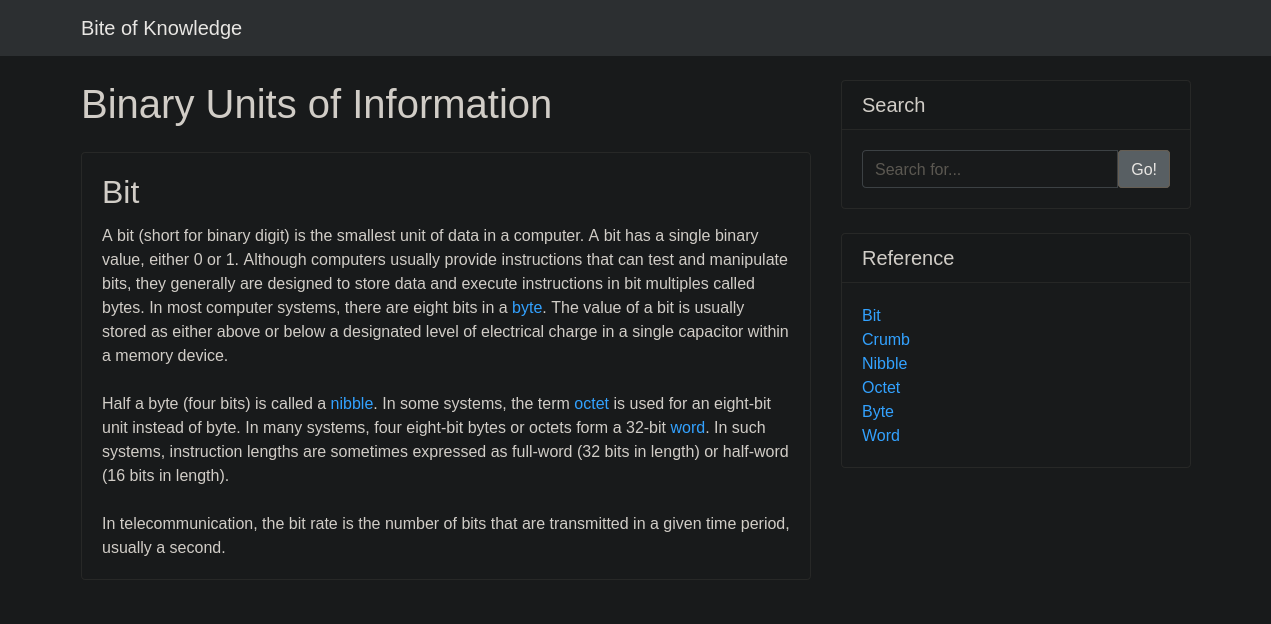
Task: Click the Bite of Knowledge site title
Action: pos(161,28)
